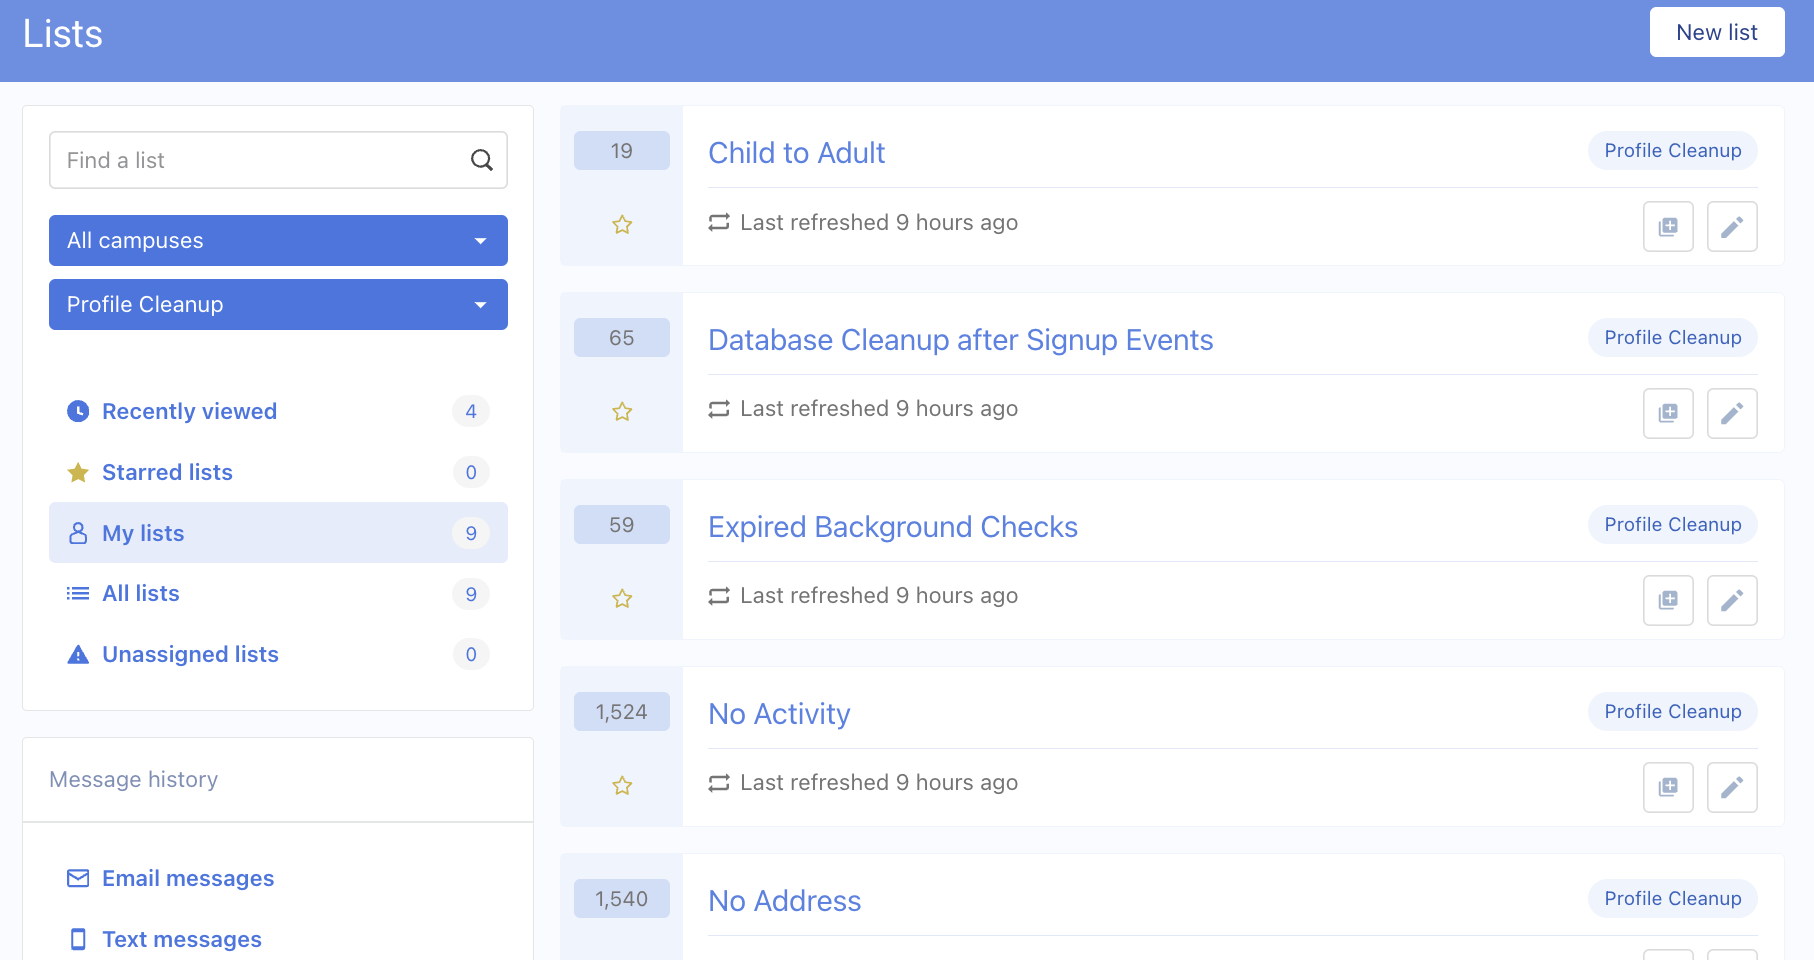
Task: Click Profile Cleanup tag on No Activity
Action: point(1673,712)
